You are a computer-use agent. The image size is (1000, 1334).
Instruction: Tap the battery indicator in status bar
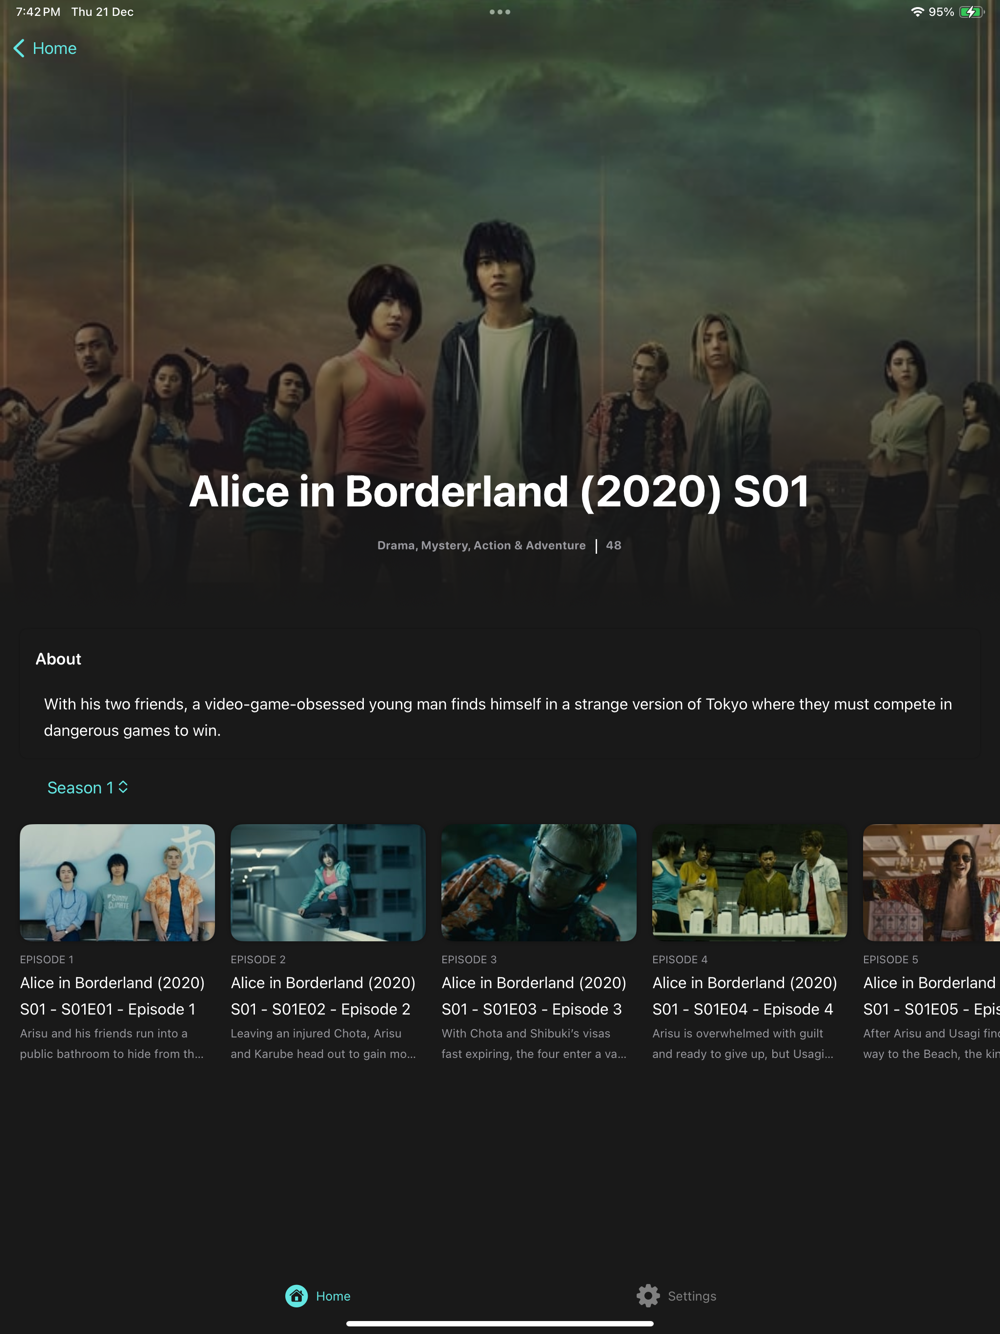[x=971, y=12]
